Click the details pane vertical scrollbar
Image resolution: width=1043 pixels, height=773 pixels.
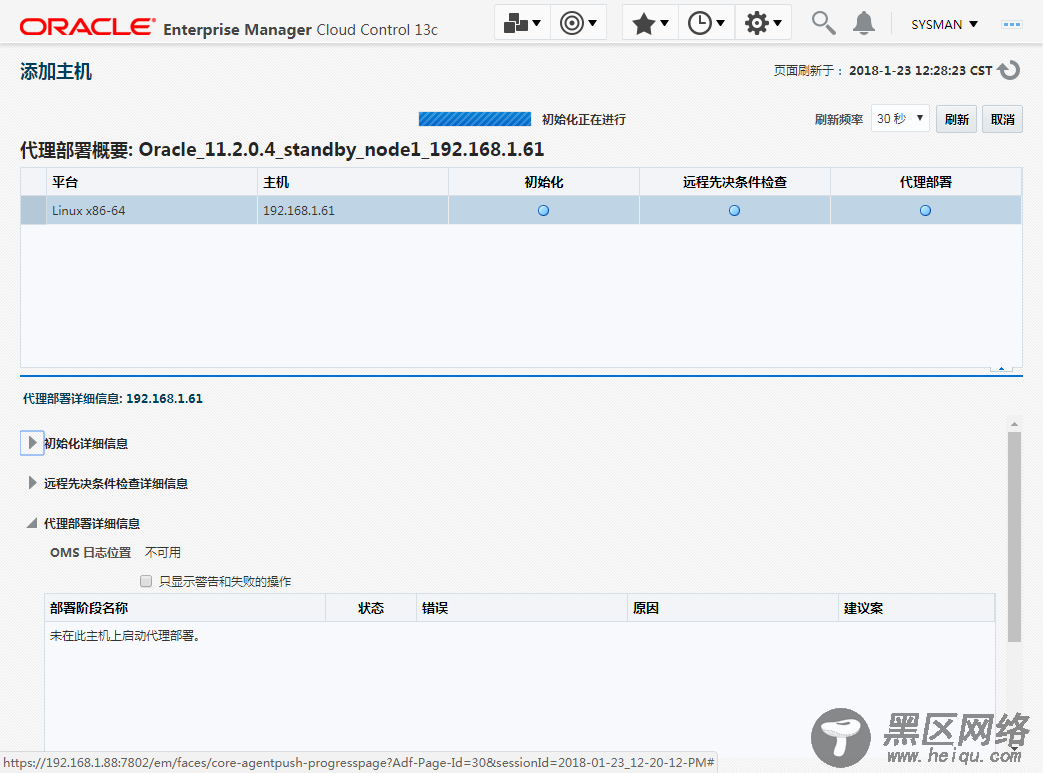click(x=1014, y=536)
